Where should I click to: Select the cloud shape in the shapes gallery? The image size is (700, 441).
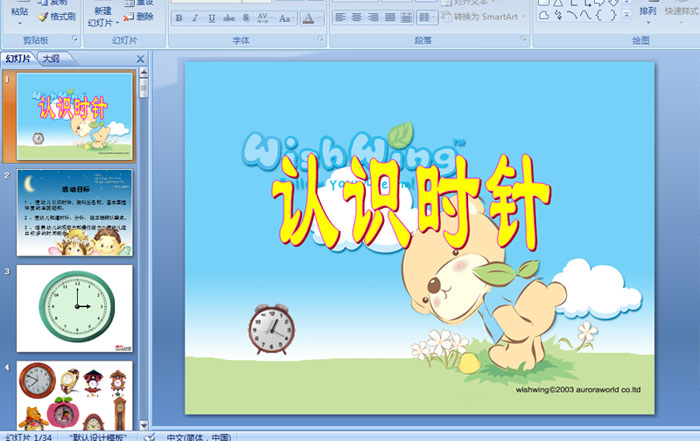click(x=544, y=16)
